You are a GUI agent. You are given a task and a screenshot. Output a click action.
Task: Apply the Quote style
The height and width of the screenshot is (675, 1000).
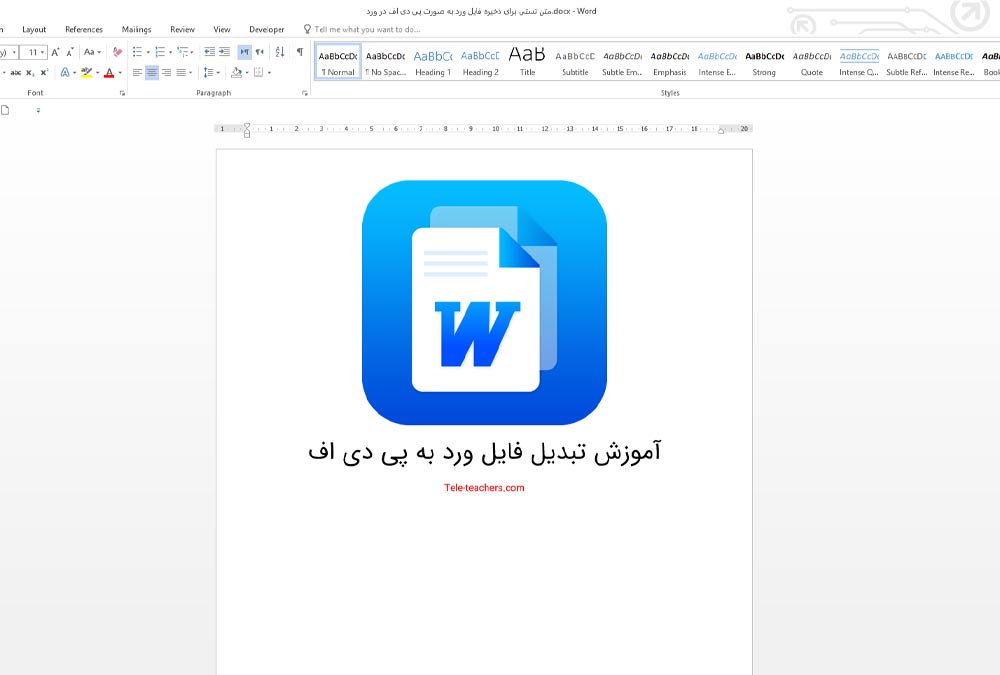(x=812, y=62)
